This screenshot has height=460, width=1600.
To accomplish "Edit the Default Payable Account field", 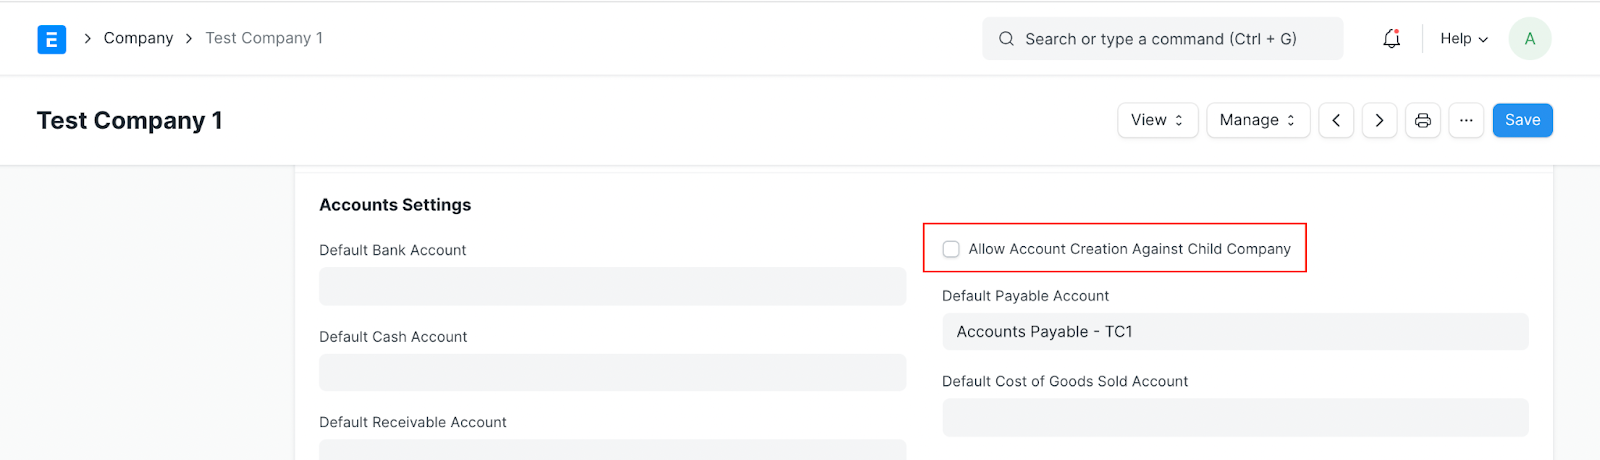I will click(1235, 331).
